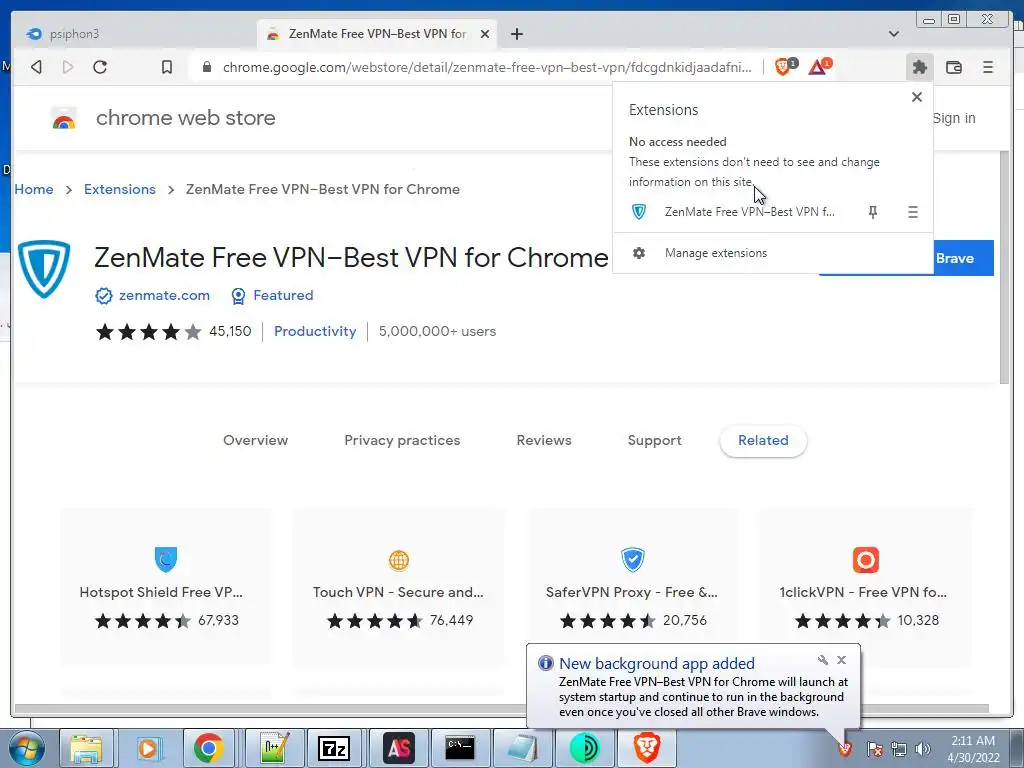Open Brave Shields lion icon

(x=785, y=66)
